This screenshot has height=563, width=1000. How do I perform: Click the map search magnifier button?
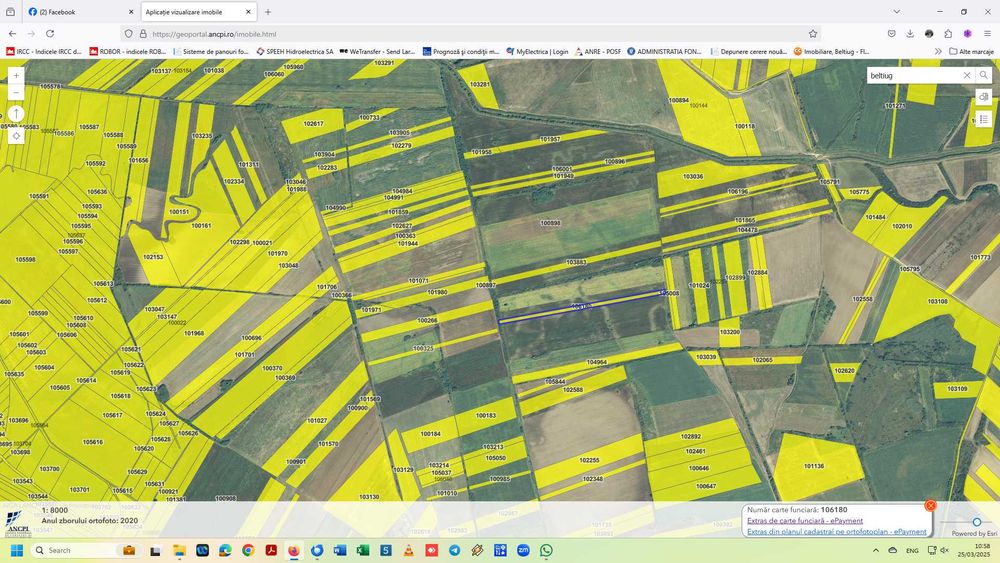click(984, 75)
